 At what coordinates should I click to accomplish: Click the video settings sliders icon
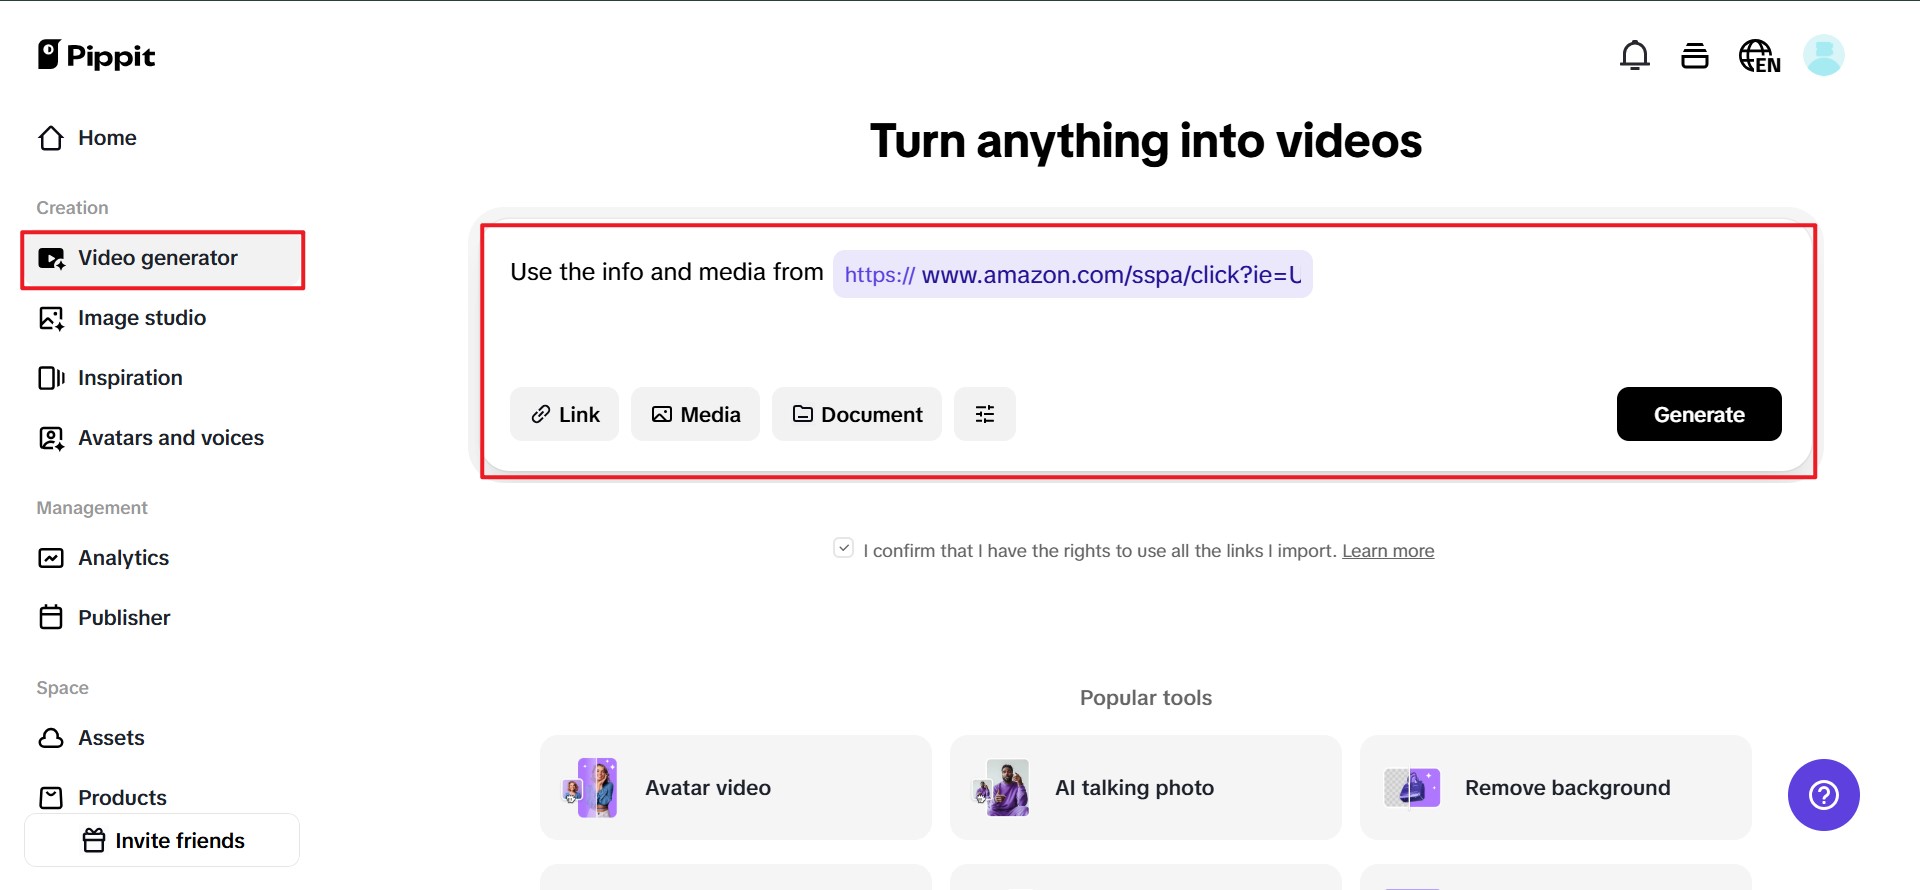pyautogui.click(x=984, y=414)
